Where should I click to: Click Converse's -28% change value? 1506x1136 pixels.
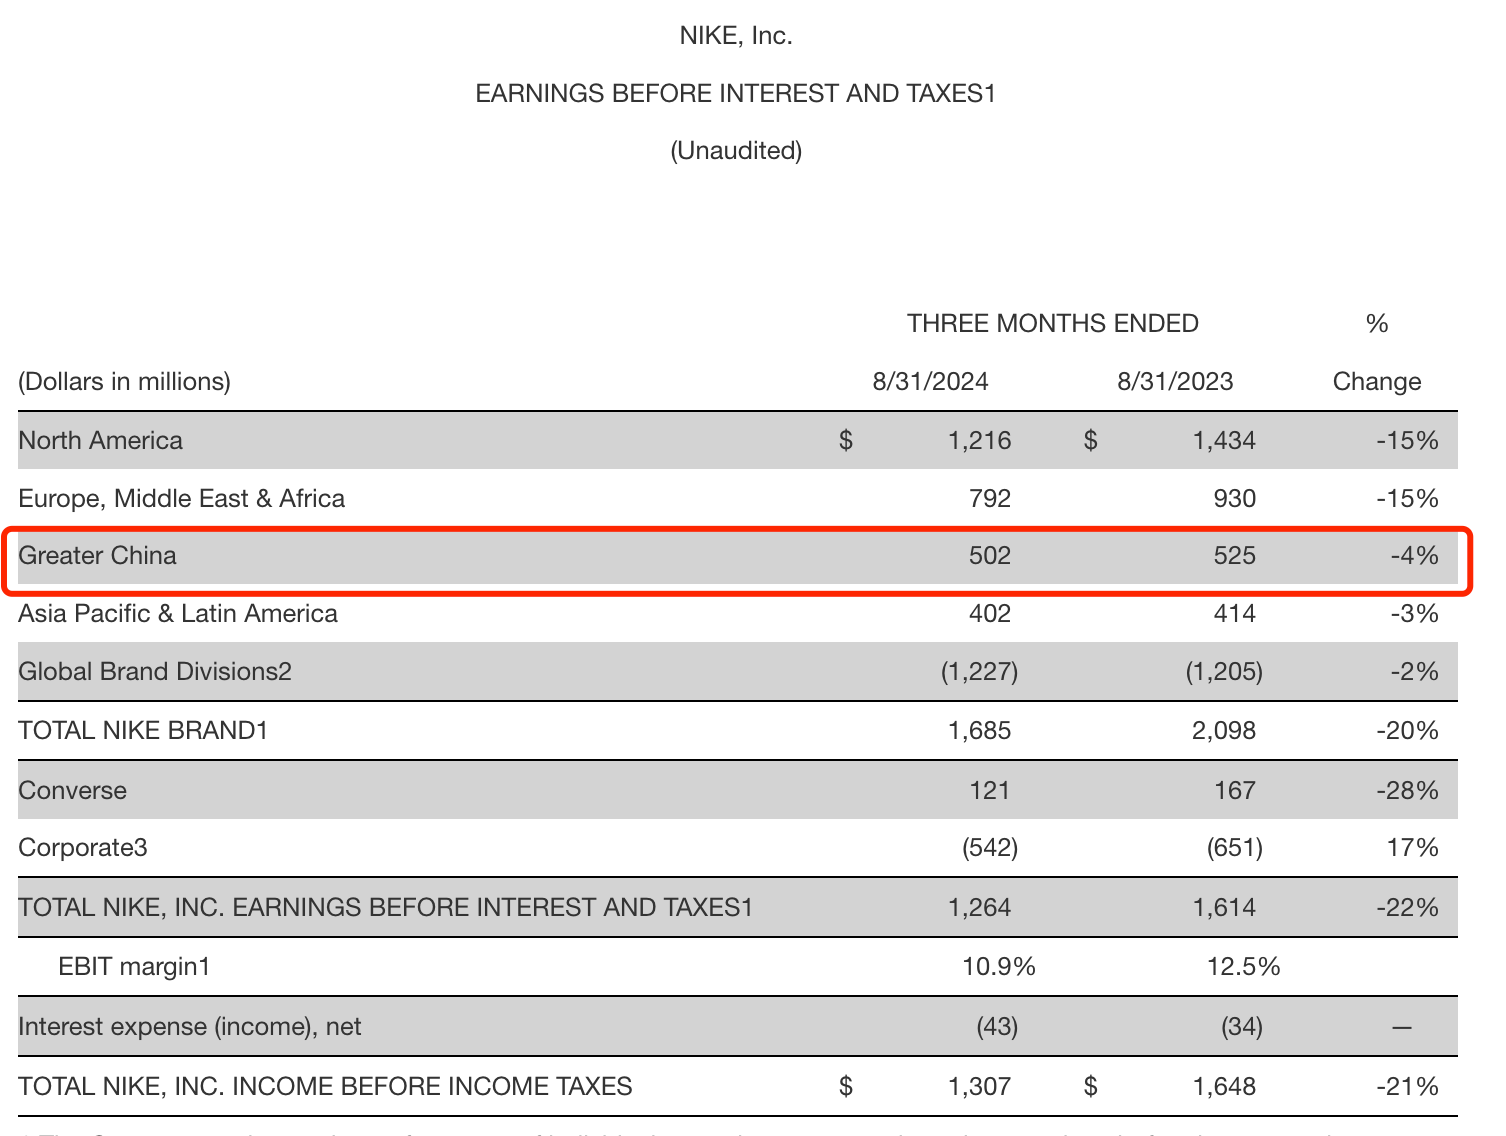pos(1407,791)
